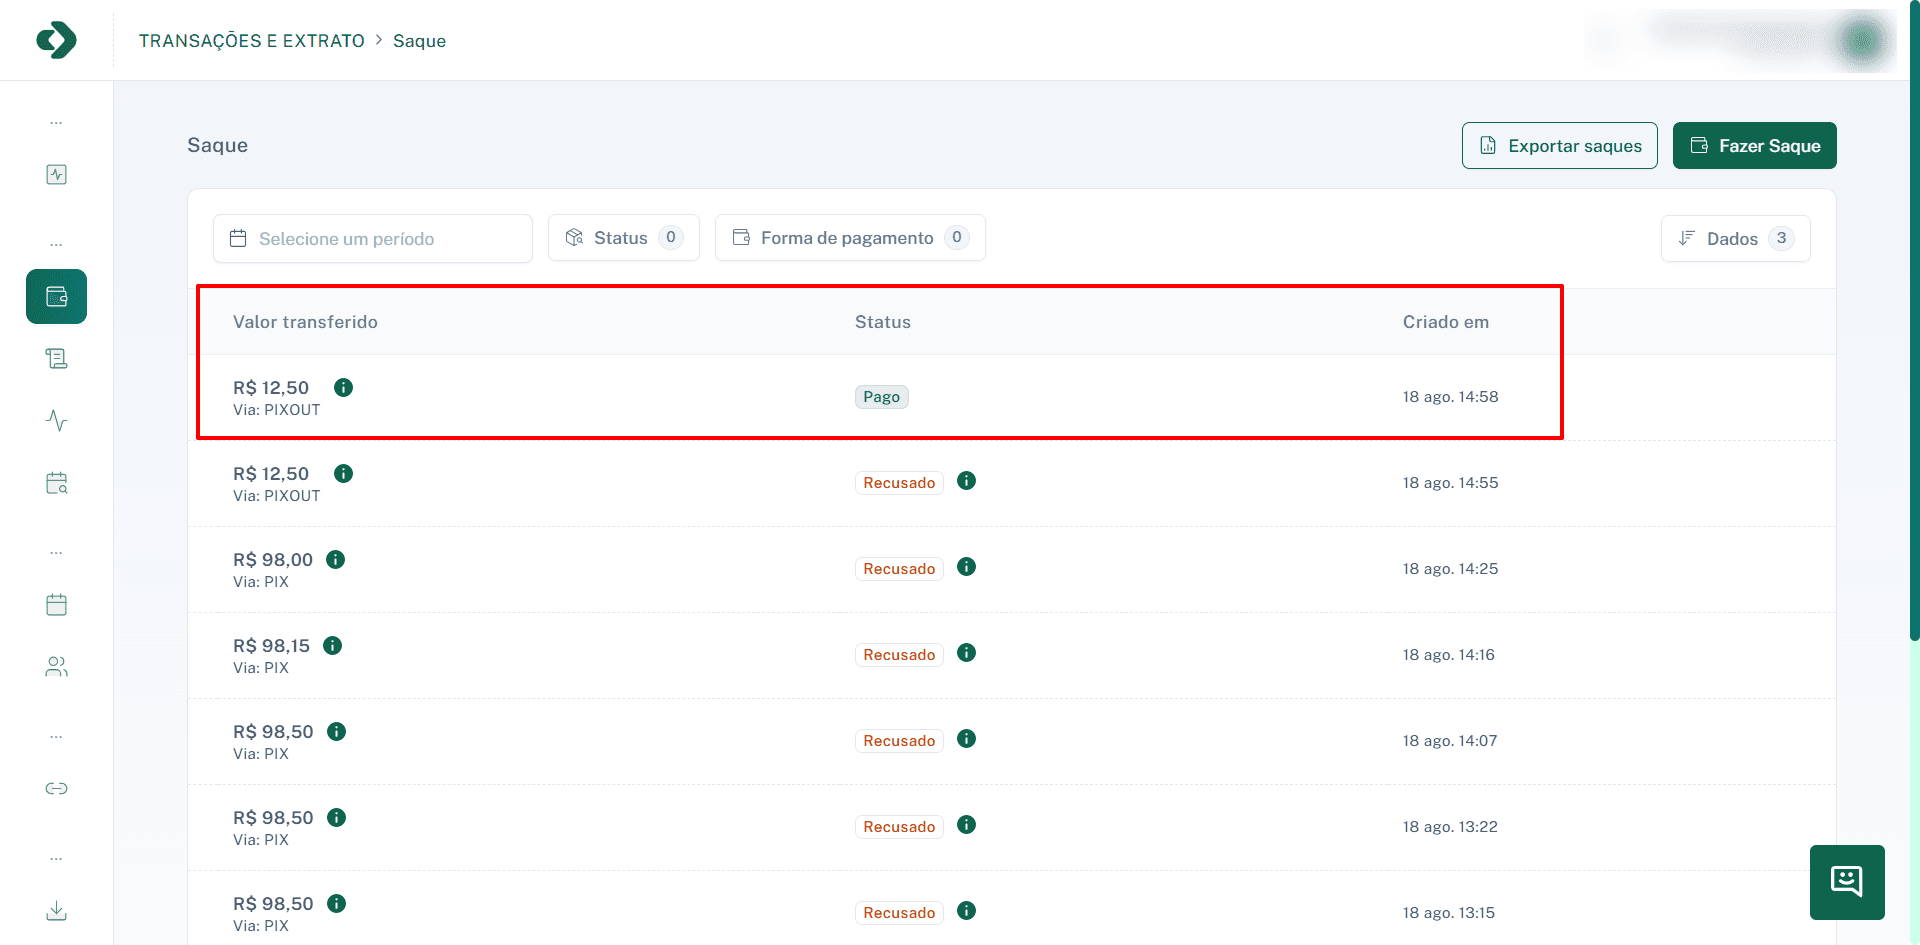Click the calendar search icon in sidebar
The height and width of the screenshot is (945, 1920).
[x=57, y=484]
